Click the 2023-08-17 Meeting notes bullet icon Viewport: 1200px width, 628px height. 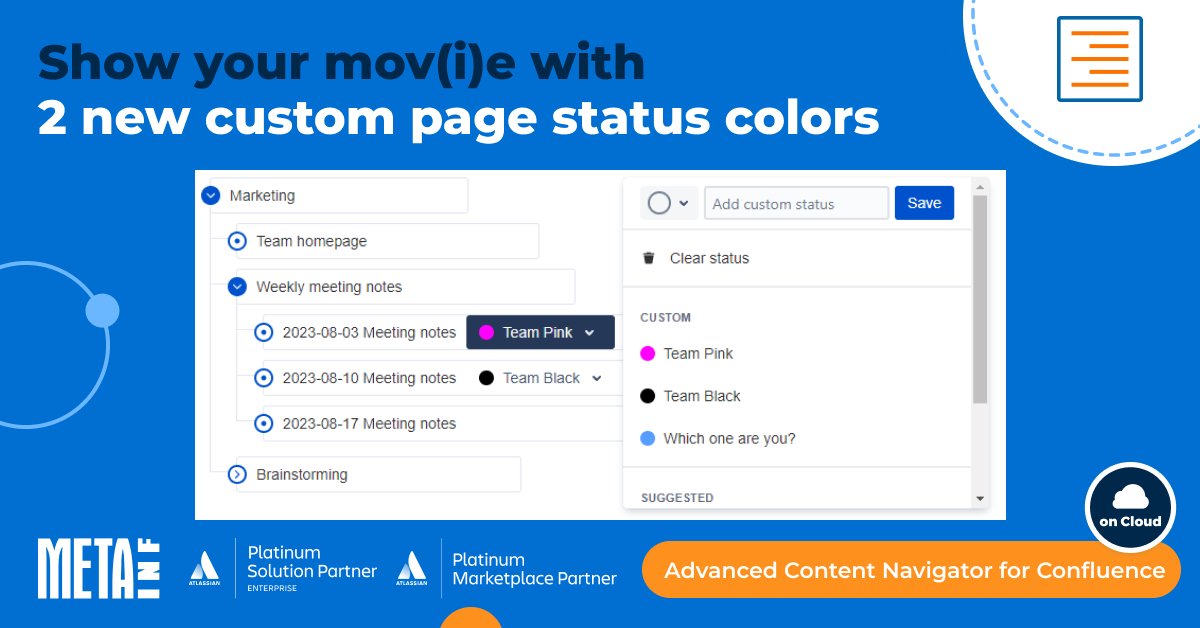click(x=264, y=424)
